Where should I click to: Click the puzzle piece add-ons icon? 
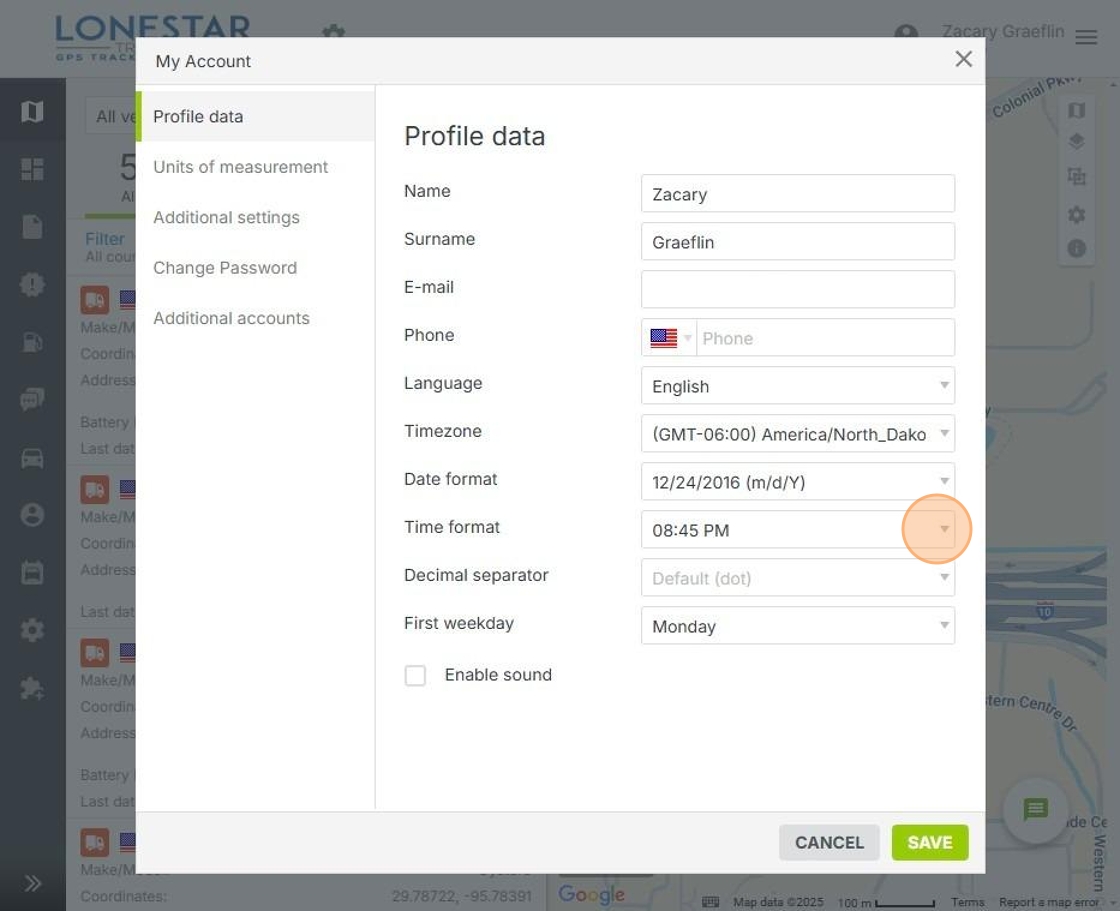click(32, 688)
